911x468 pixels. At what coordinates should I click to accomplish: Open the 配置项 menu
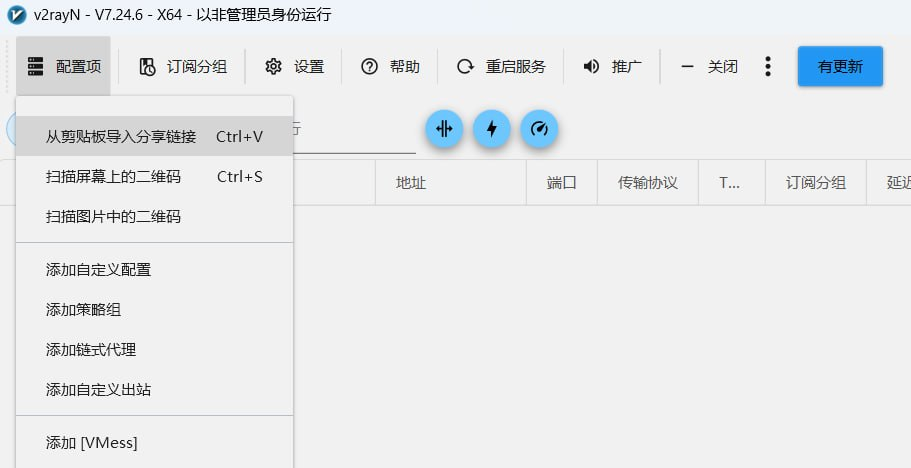[x=63, y=66]
